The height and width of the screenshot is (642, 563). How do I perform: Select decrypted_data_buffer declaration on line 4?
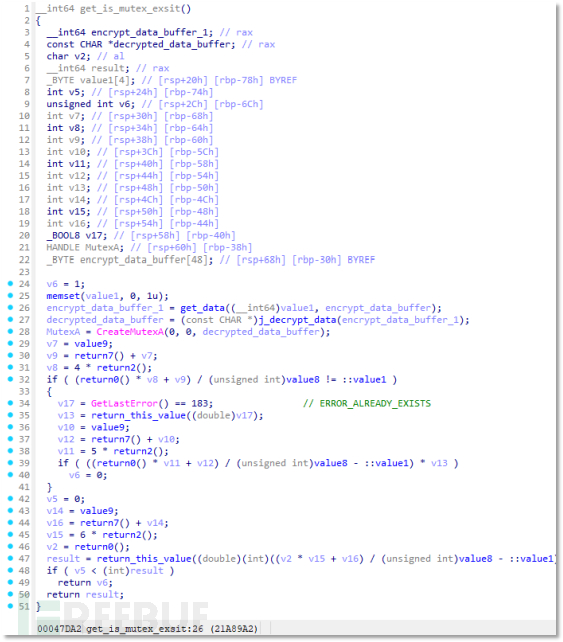coord(171,44)
